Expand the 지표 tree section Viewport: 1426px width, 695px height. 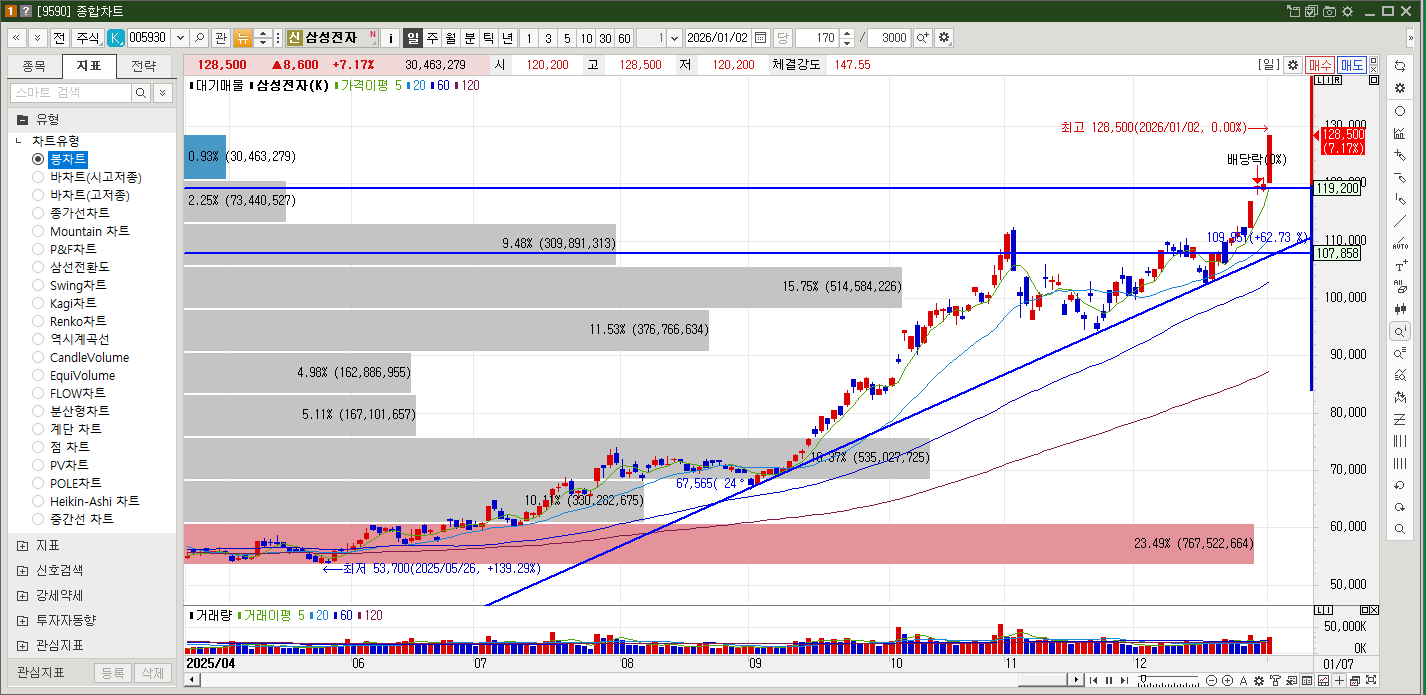(x=22, y=545)
